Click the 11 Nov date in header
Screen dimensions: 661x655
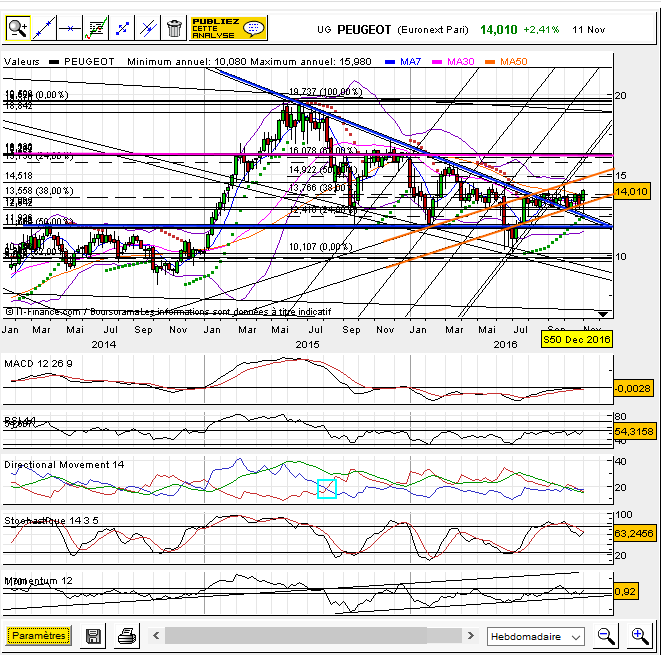coord(588,30)
